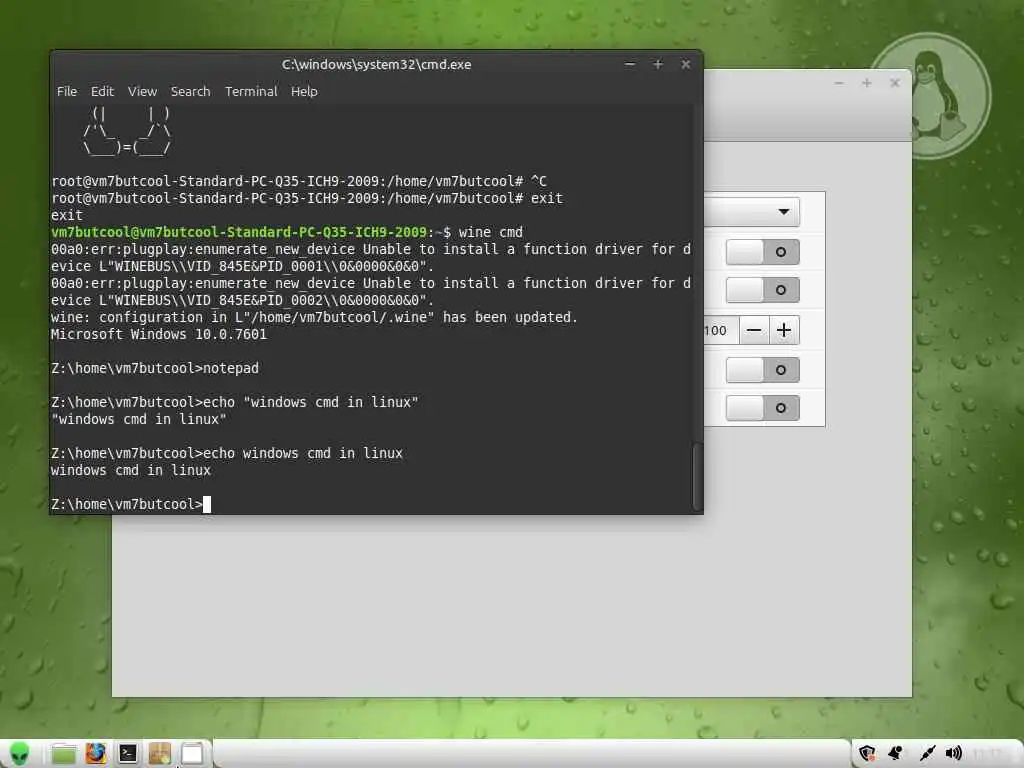This screenshot has height=768, width=1024.
Task: Open the terminal launcher in the panel
Action: 128,754
